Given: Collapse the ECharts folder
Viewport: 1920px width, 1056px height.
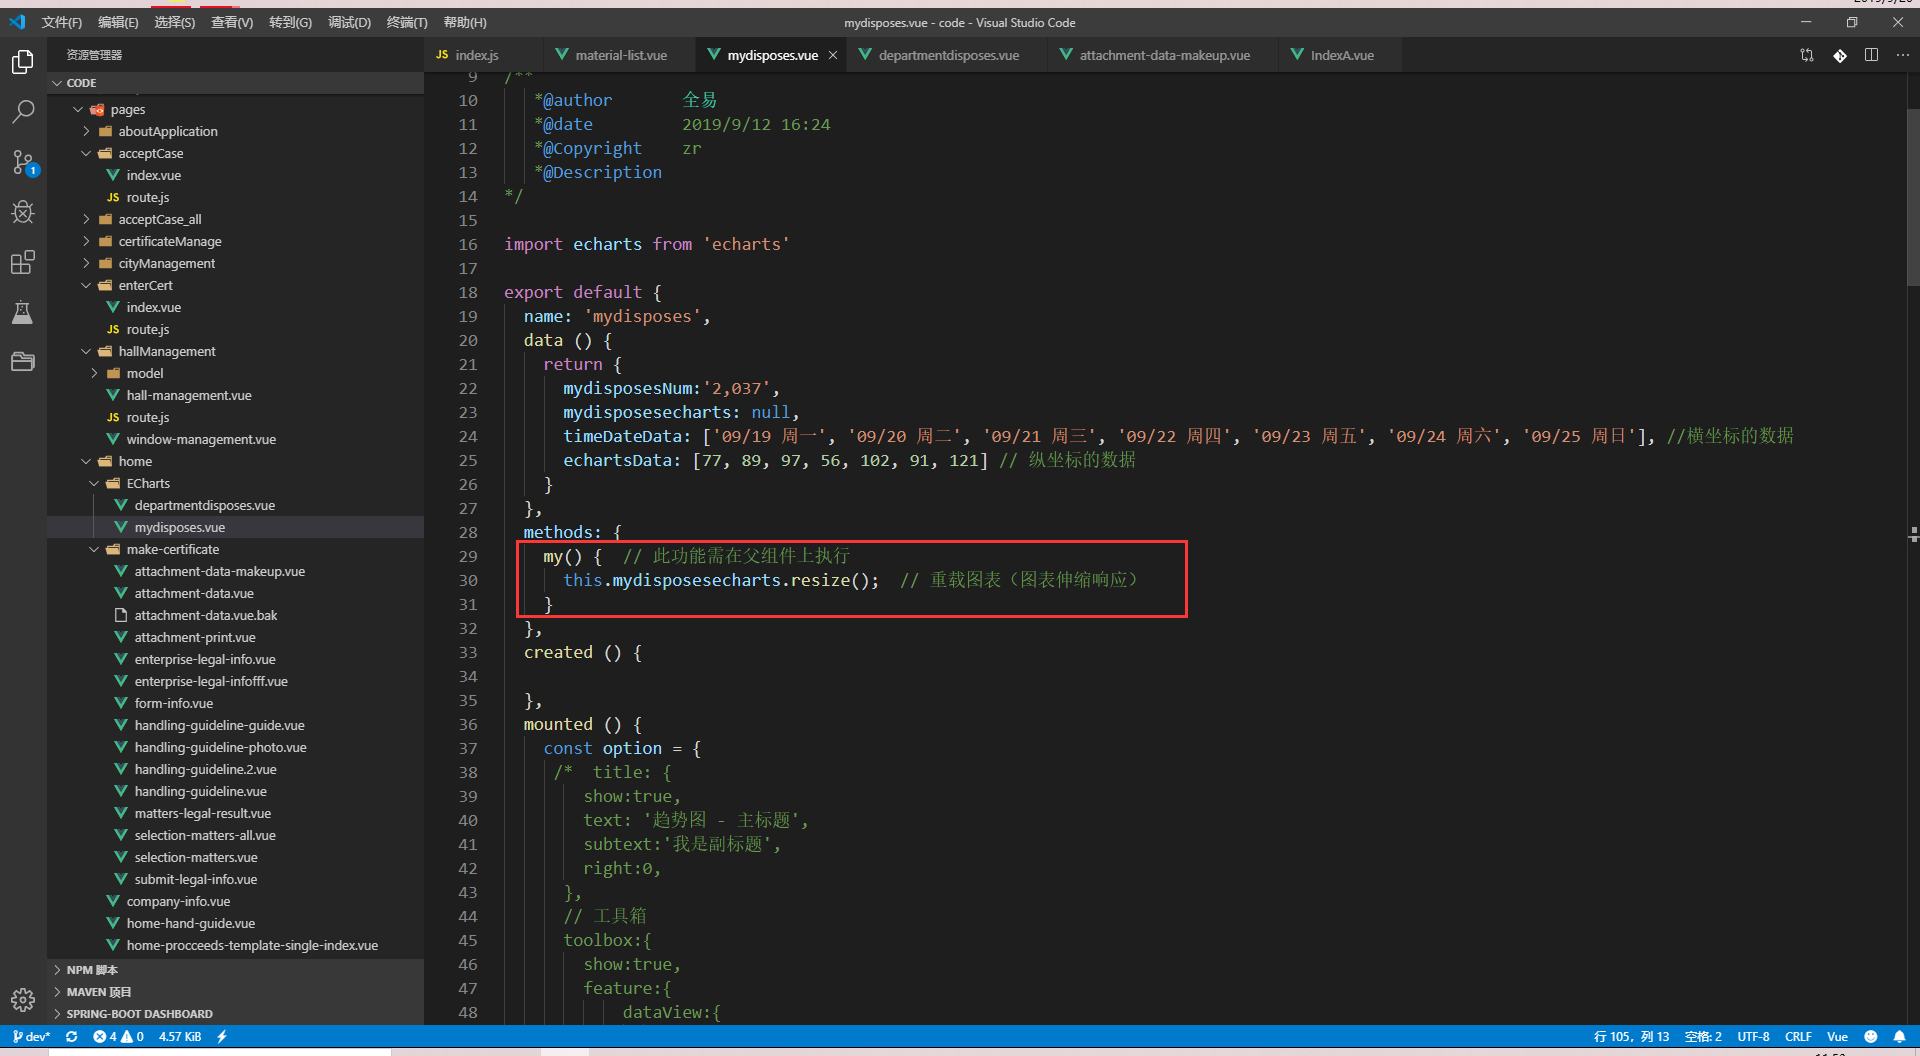Looking at the screenshot, I should pos(236,483).
